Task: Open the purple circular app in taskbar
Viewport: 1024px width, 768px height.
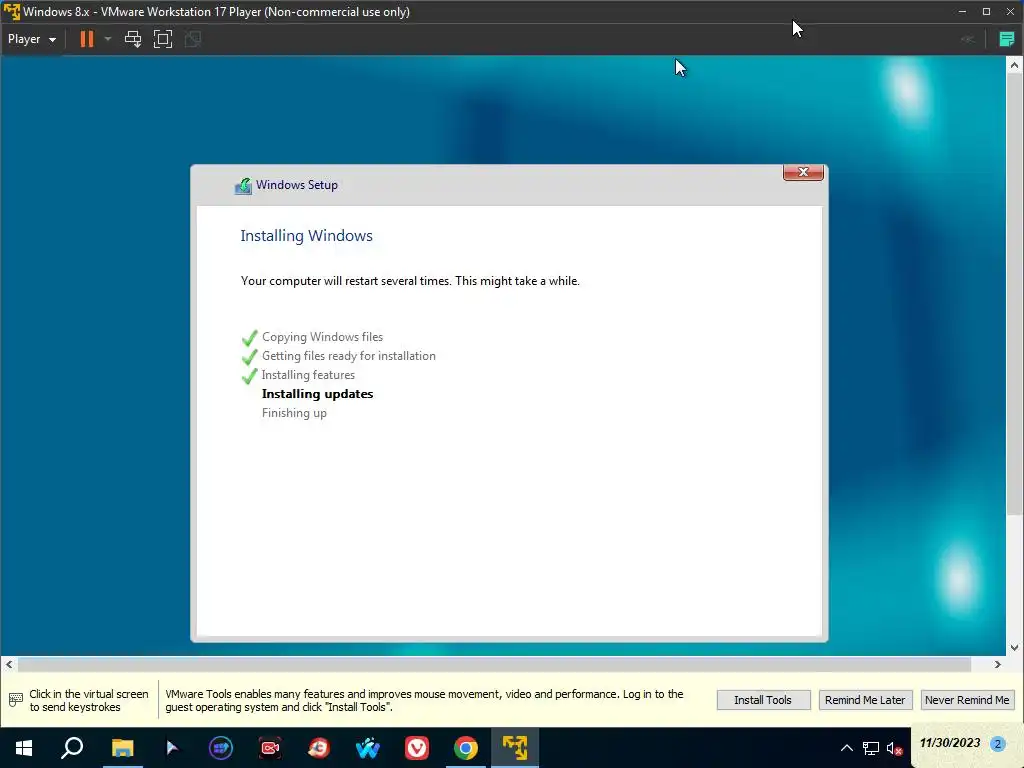Action: (221, 748)
